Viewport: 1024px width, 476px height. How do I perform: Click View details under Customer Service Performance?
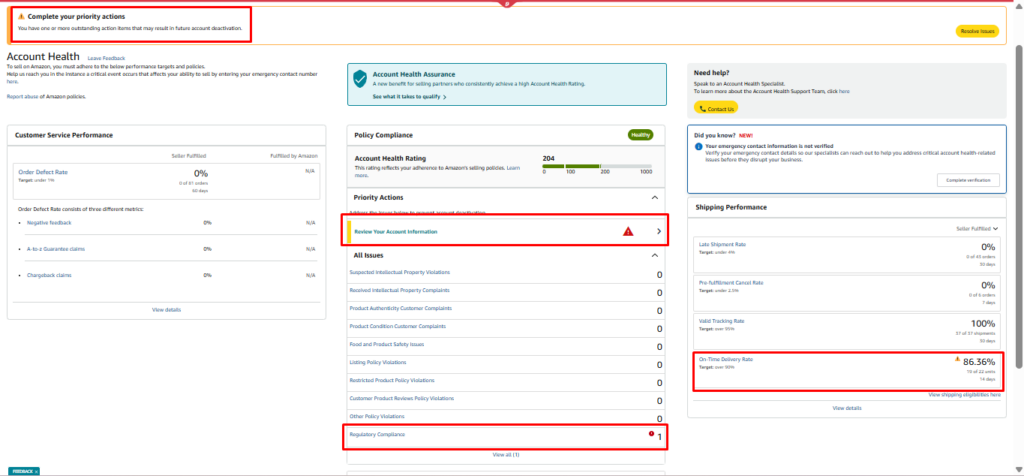[167, 309]
